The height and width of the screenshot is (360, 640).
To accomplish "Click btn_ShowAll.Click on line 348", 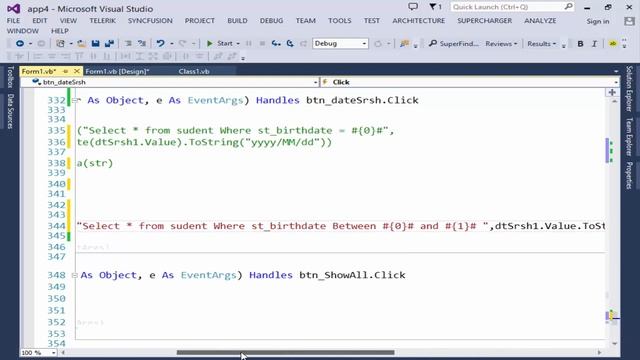I will (x=352, y=275).
